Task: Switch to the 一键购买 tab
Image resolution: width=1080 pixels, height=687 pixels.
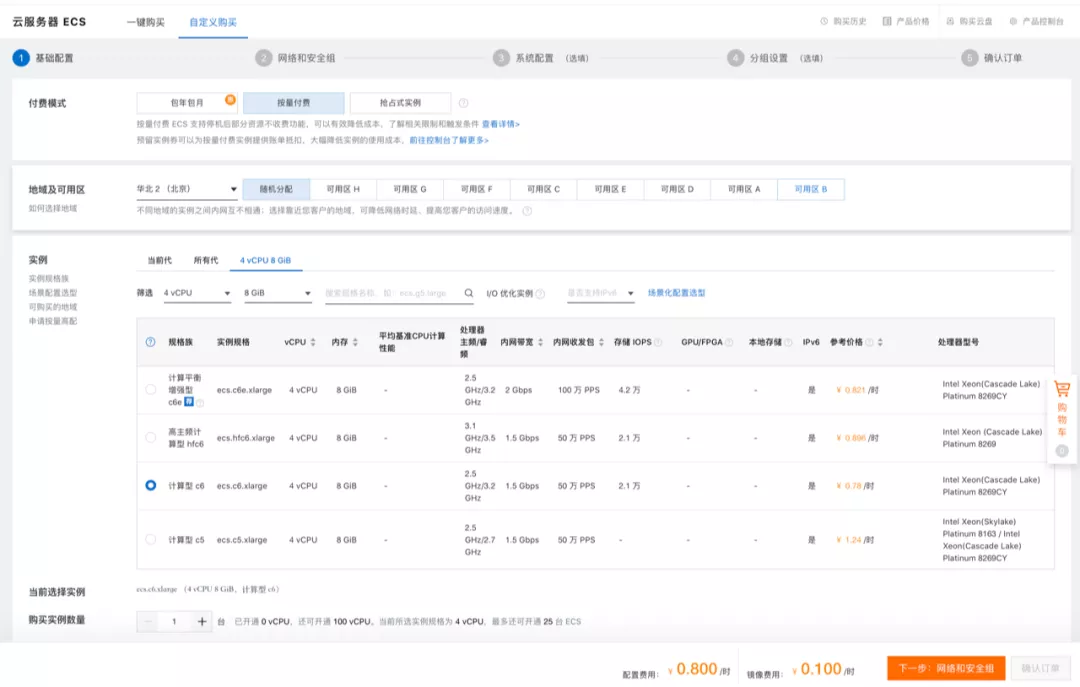Action: tap(145, 22)
